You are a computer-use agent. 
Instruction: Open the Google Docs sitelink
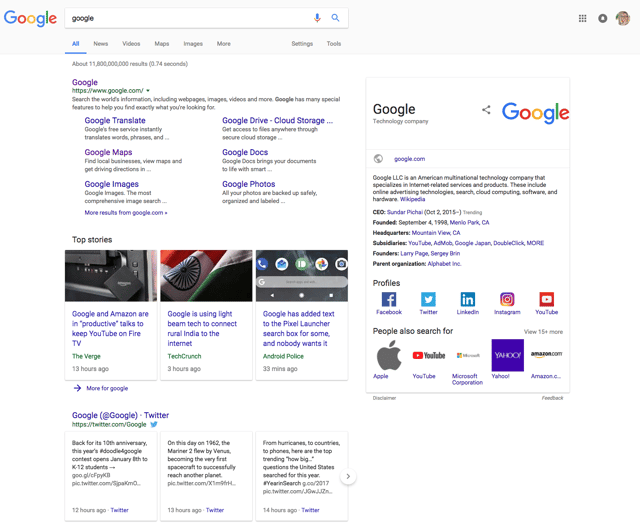pos(245,152)
